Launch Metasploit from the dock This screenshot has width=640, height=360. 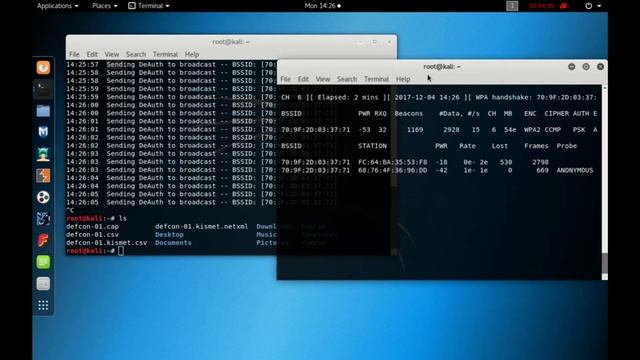tap(43, 132)
